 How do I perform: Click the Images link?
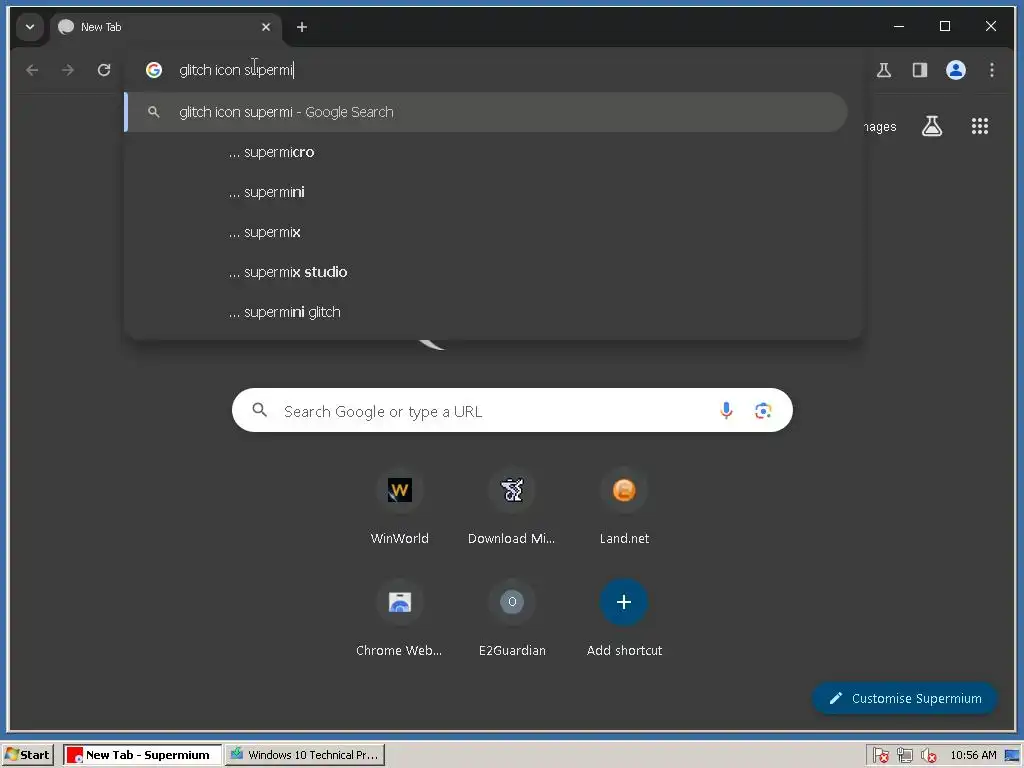879,127
